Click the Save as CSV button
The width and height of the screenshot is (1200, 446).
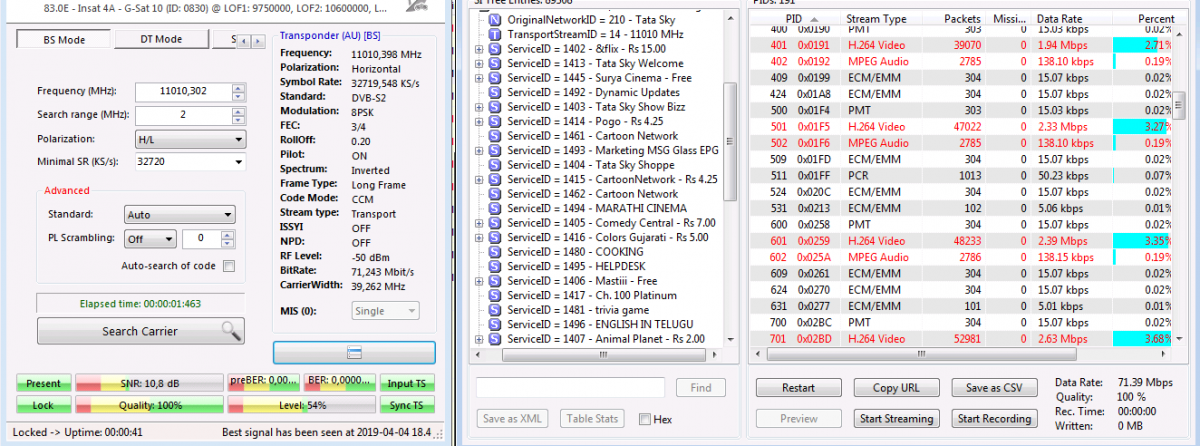[x=995, y=388]
